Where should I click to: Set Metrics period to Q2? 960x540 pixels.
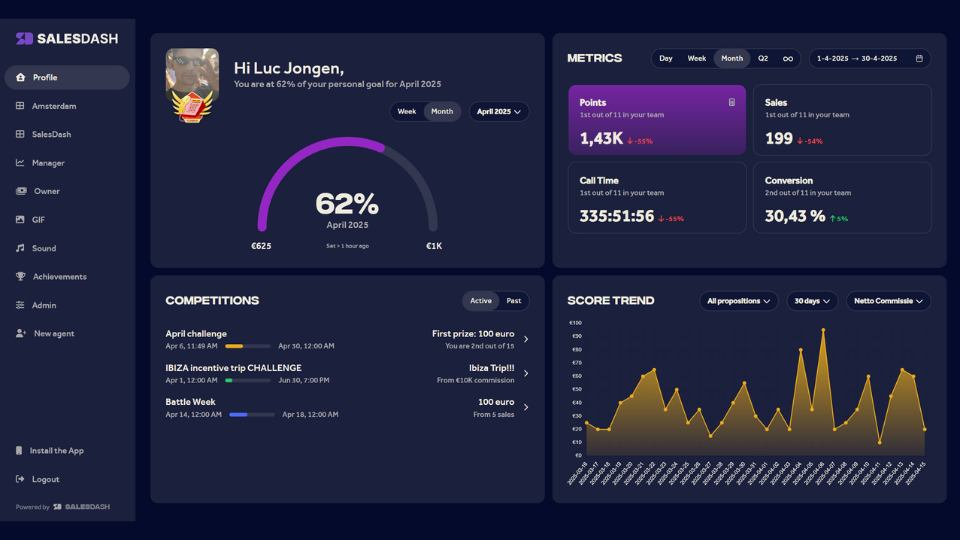point(763,59)
